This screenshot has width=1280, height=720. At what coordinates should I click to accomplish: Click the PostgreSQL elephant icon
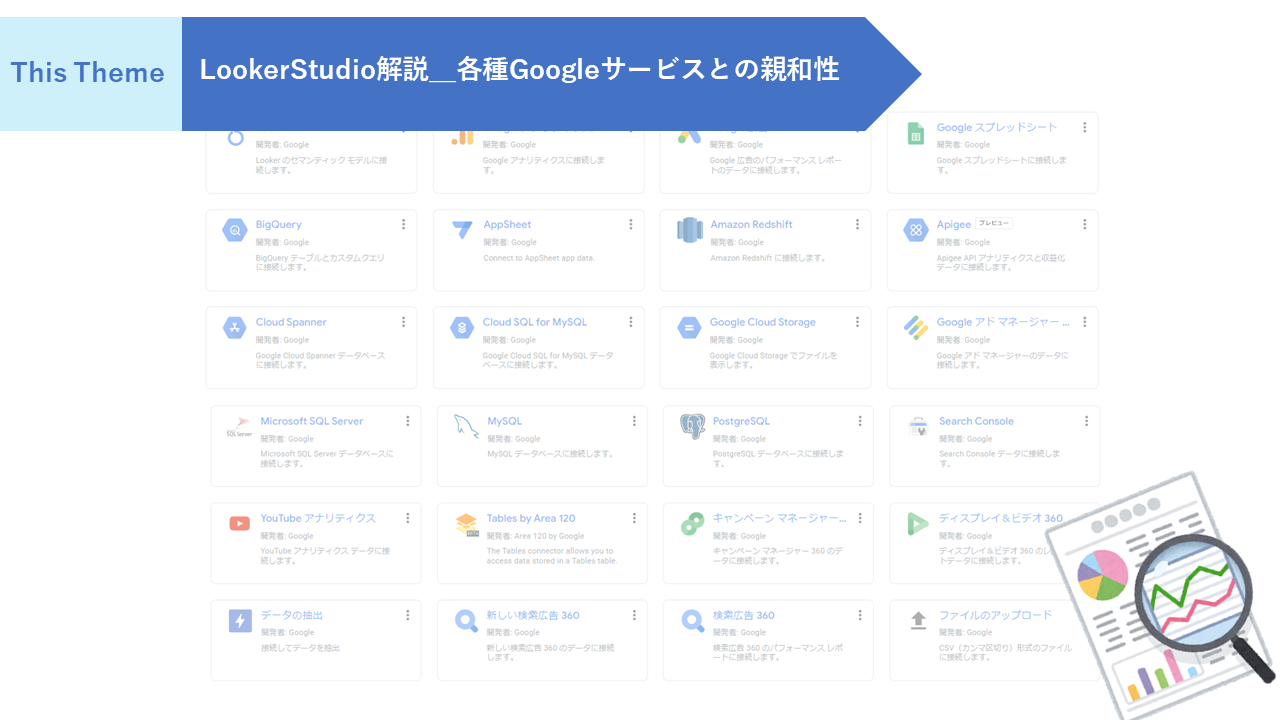tap(692, 427)
